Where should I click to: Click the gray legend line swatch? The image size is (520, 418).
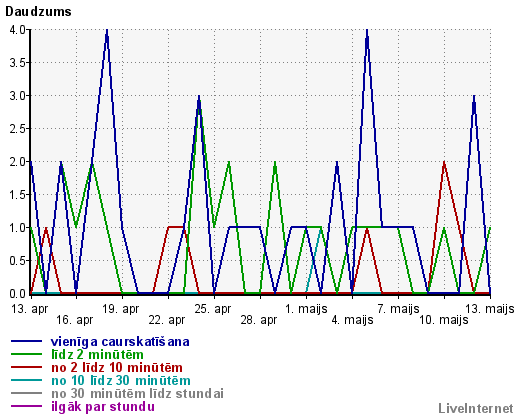(27, 393)
